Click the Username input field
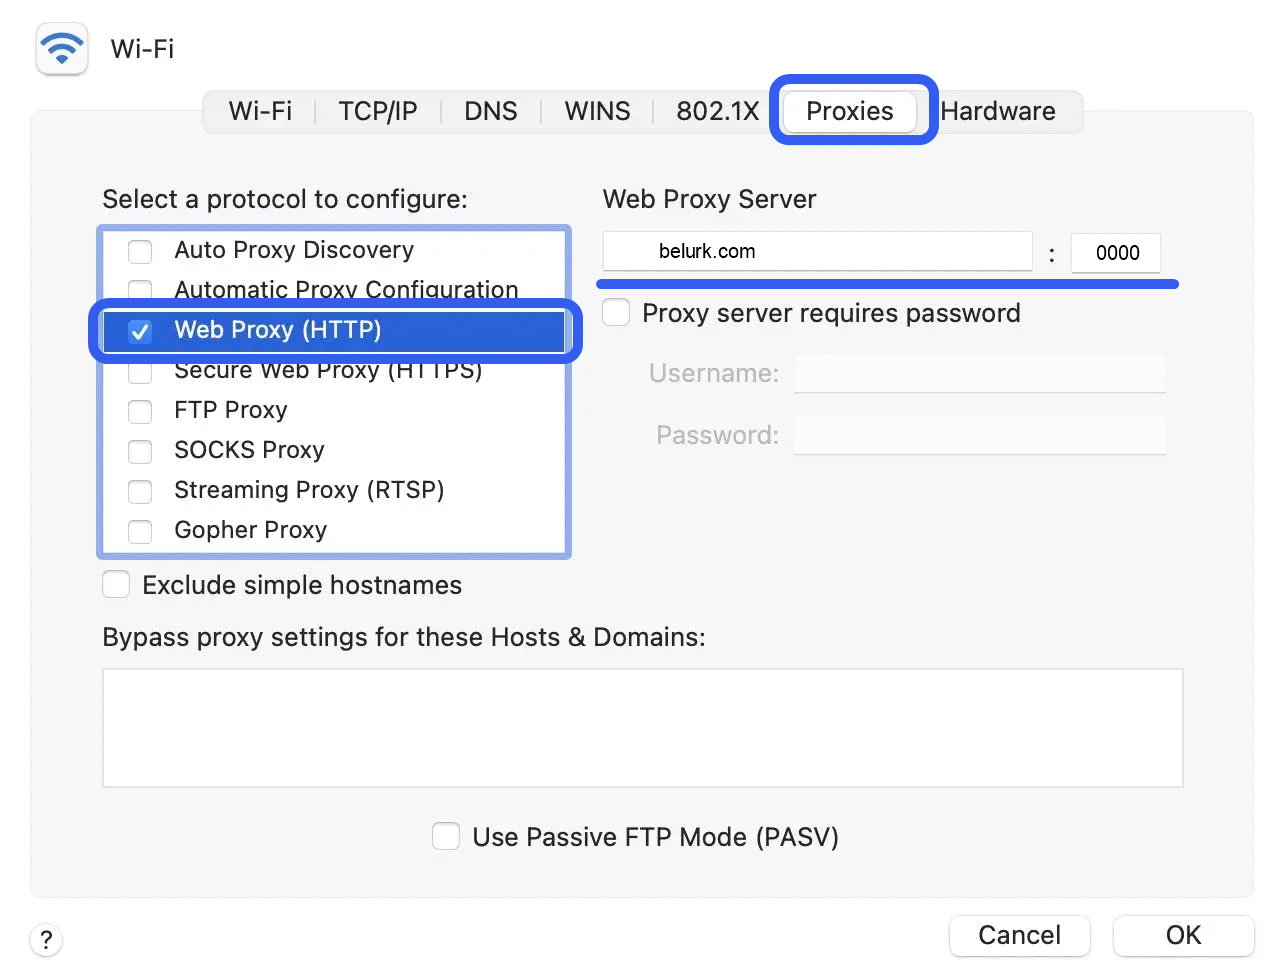 tap(980, 373)
